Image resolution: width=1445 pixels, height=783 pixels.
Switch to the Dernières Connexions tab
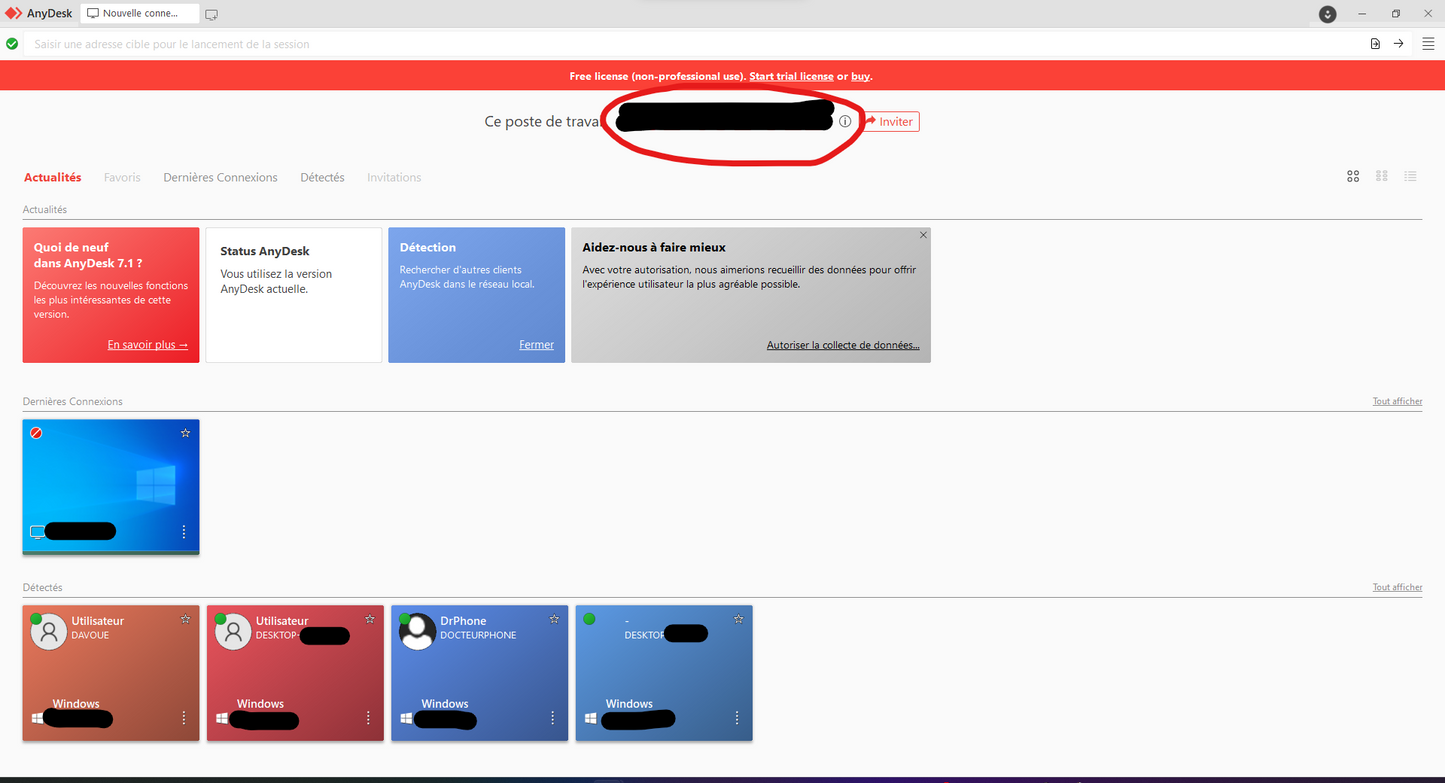[x=220, y=177]
